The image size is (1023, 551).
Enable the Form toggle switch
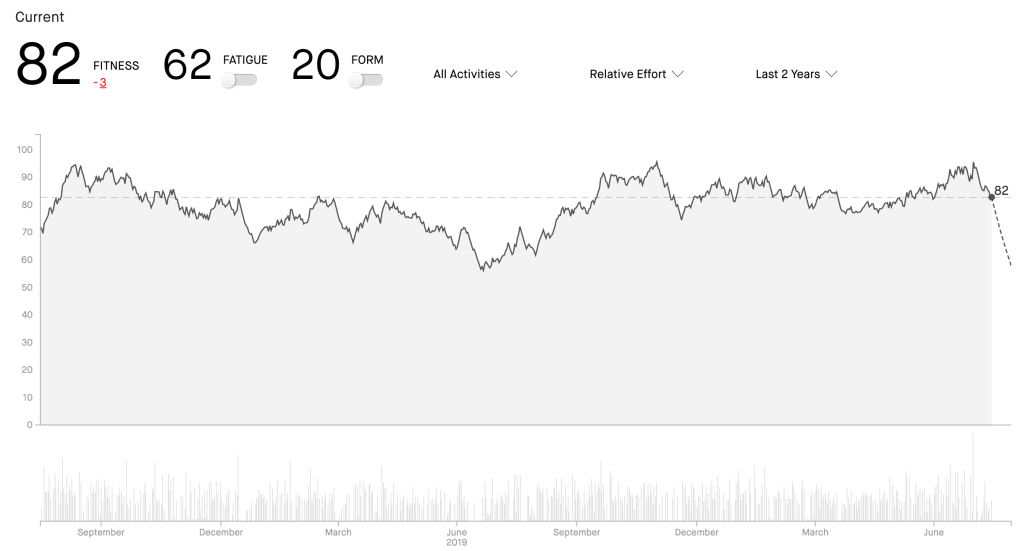pos(365,80)
